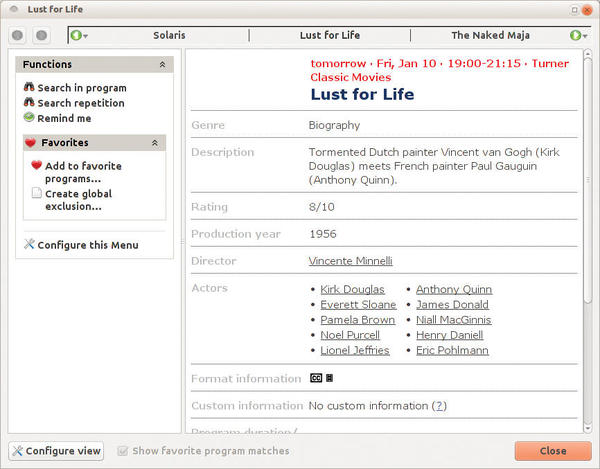Click the 8/10 rating value
This screenshot has width=600, height=469.
321,207
